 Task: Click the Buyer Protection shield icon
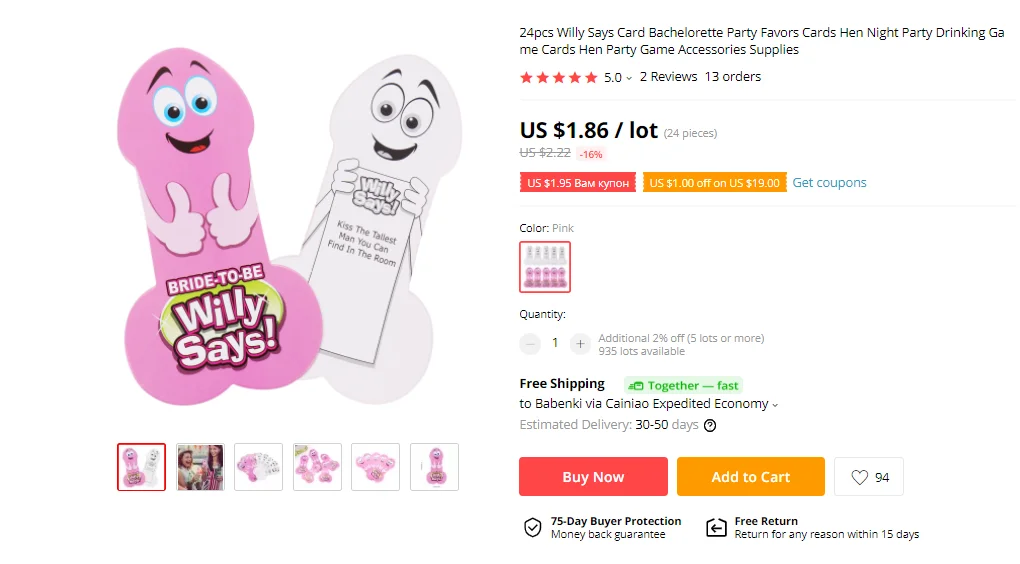[x=533, y=528]
